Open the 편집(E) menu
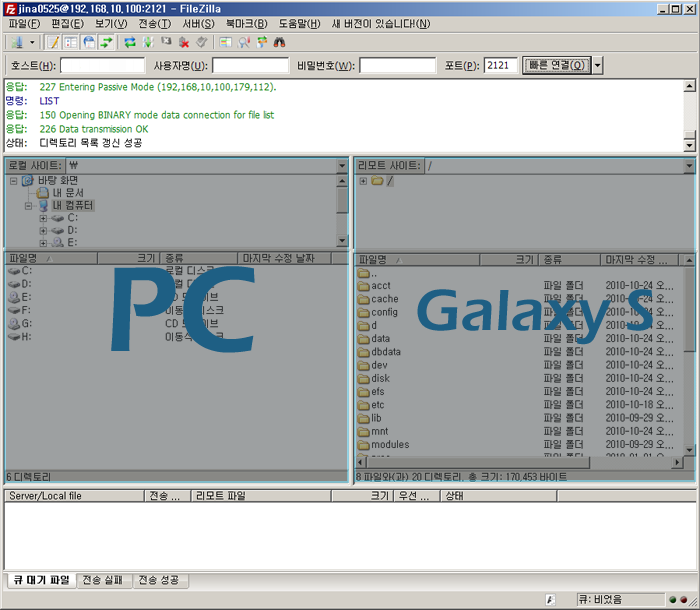The image size is (700, 610). coord(67,24)
